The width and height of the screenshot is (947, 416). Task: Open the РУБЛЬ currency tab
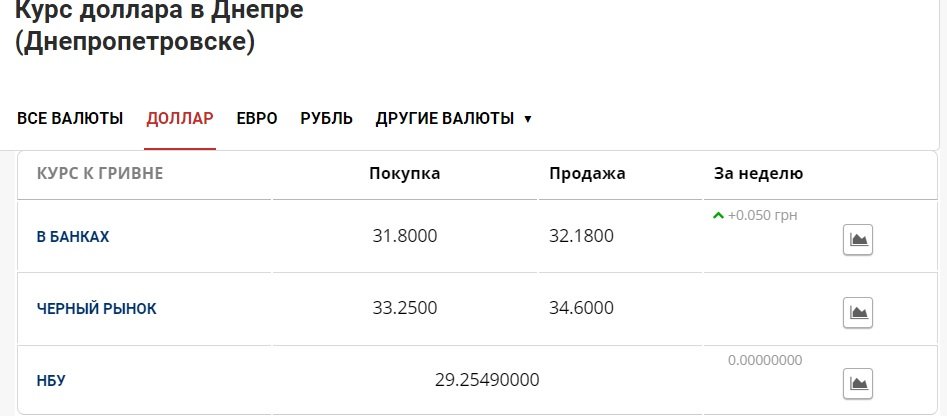tap(326, 118)
